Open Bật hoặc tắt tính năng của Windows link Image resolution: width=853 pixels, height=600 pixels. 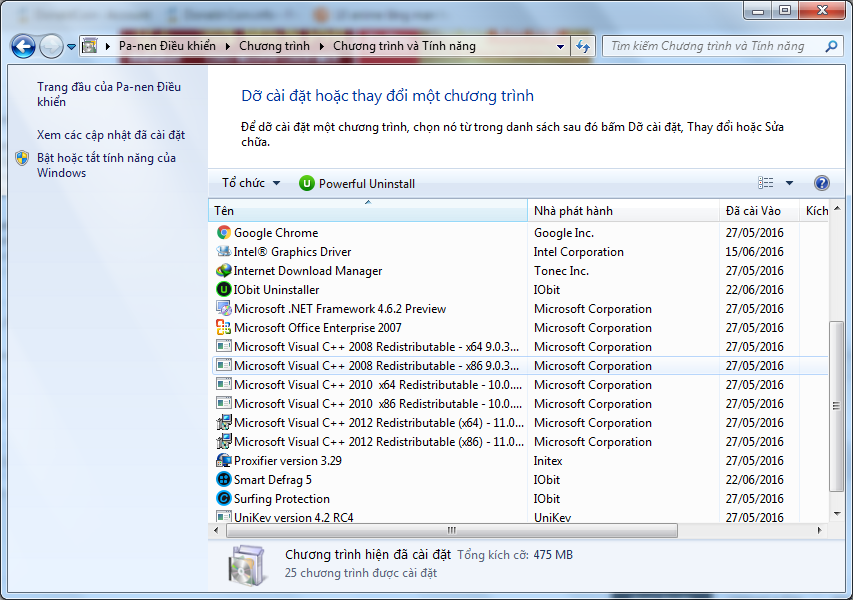(x=107, y=165)
